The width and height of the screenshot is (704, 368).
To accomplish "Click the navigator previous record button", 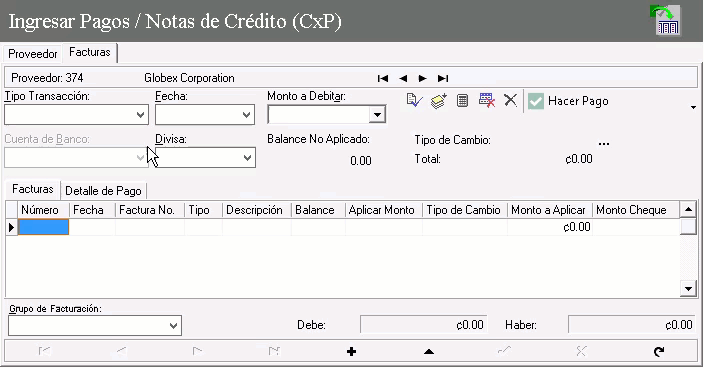I will pyautogui.click(x=121, y=351).
